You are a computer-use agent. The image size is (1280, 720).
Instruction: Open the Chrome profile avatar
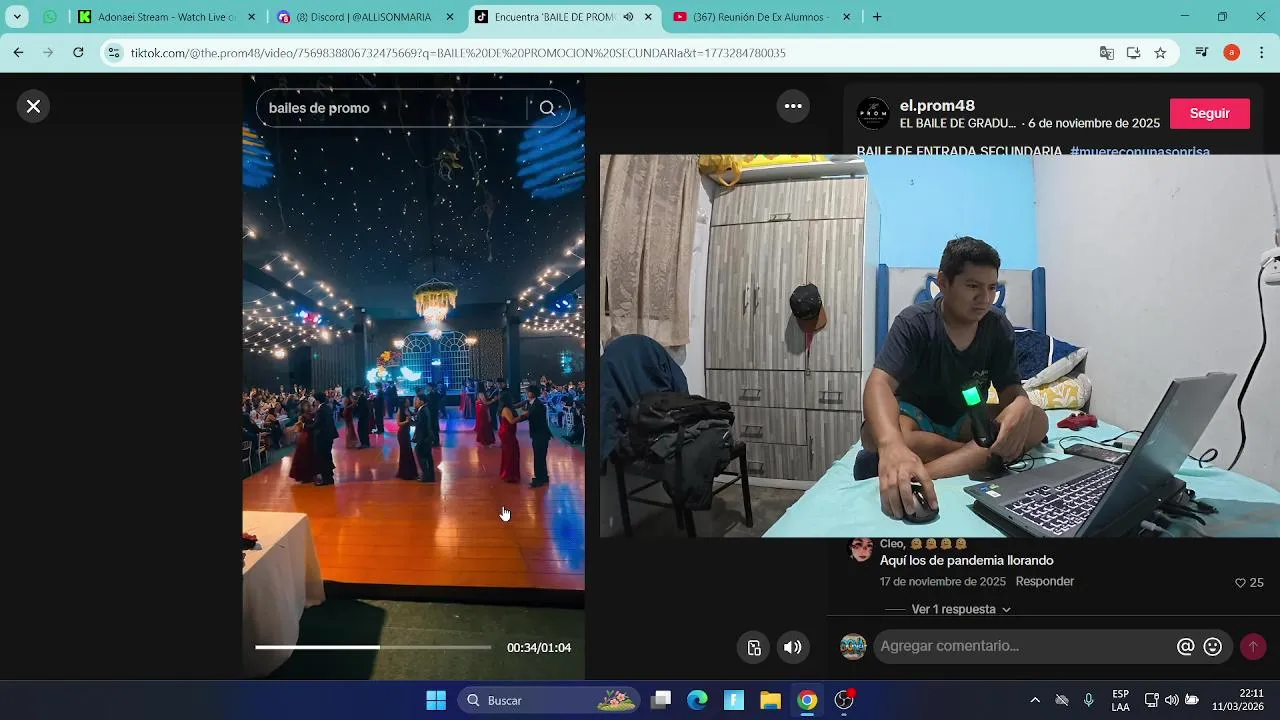(1231, 53)
